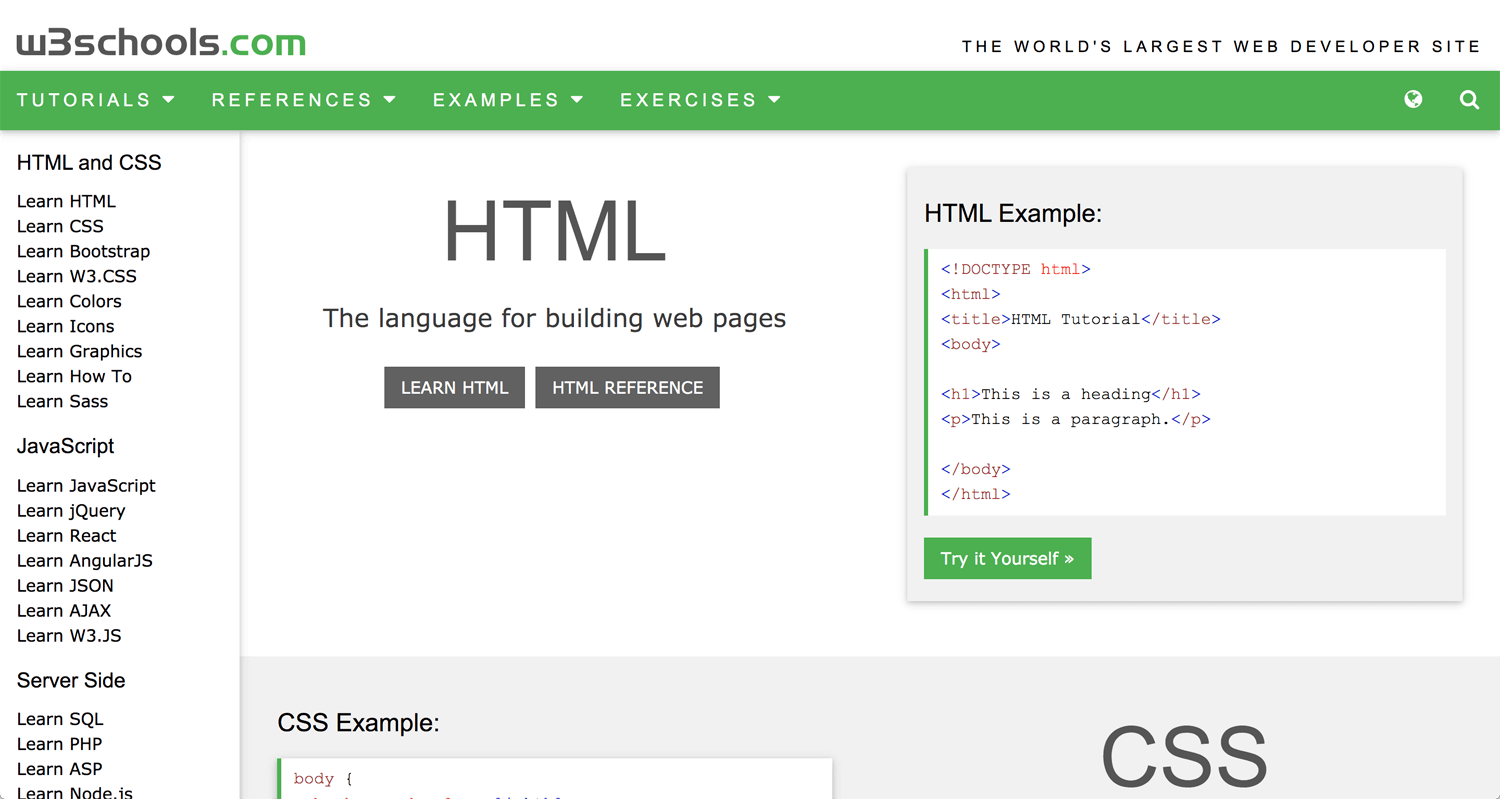This screenshot has width=1500, height=799.
Task: Click the h1 heading code line
Action: [x=1071, y=394]
